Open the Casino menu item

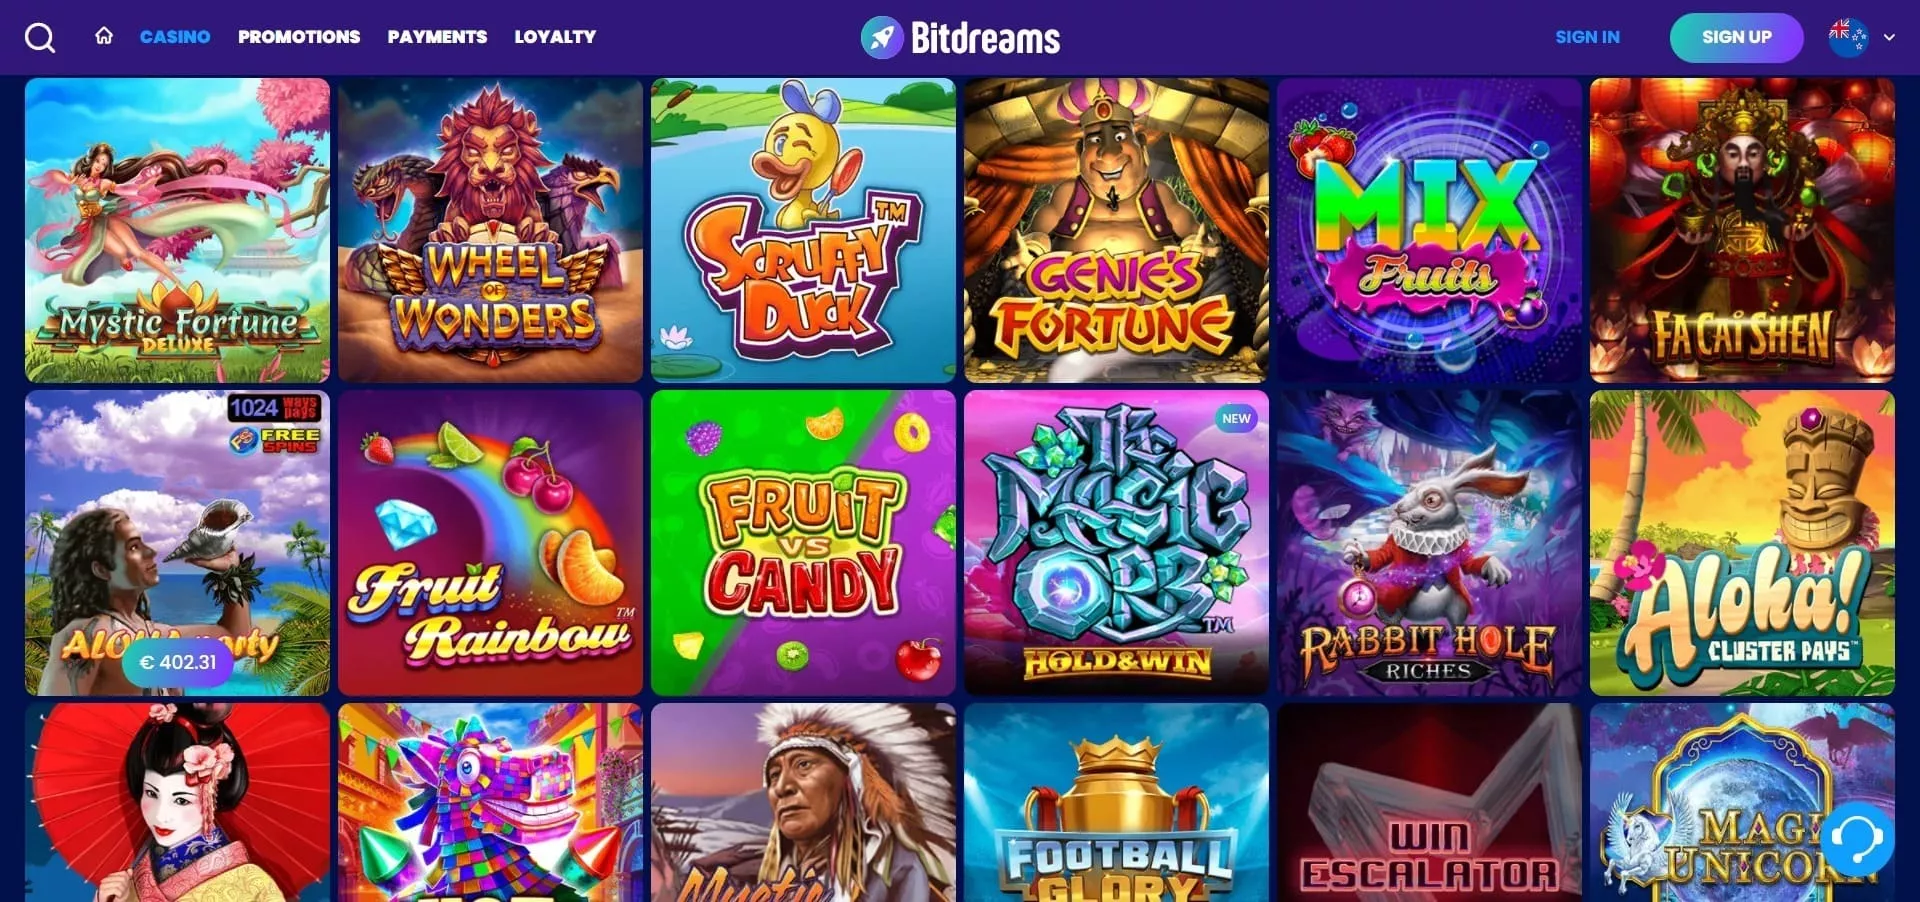[x=175, y=37]
